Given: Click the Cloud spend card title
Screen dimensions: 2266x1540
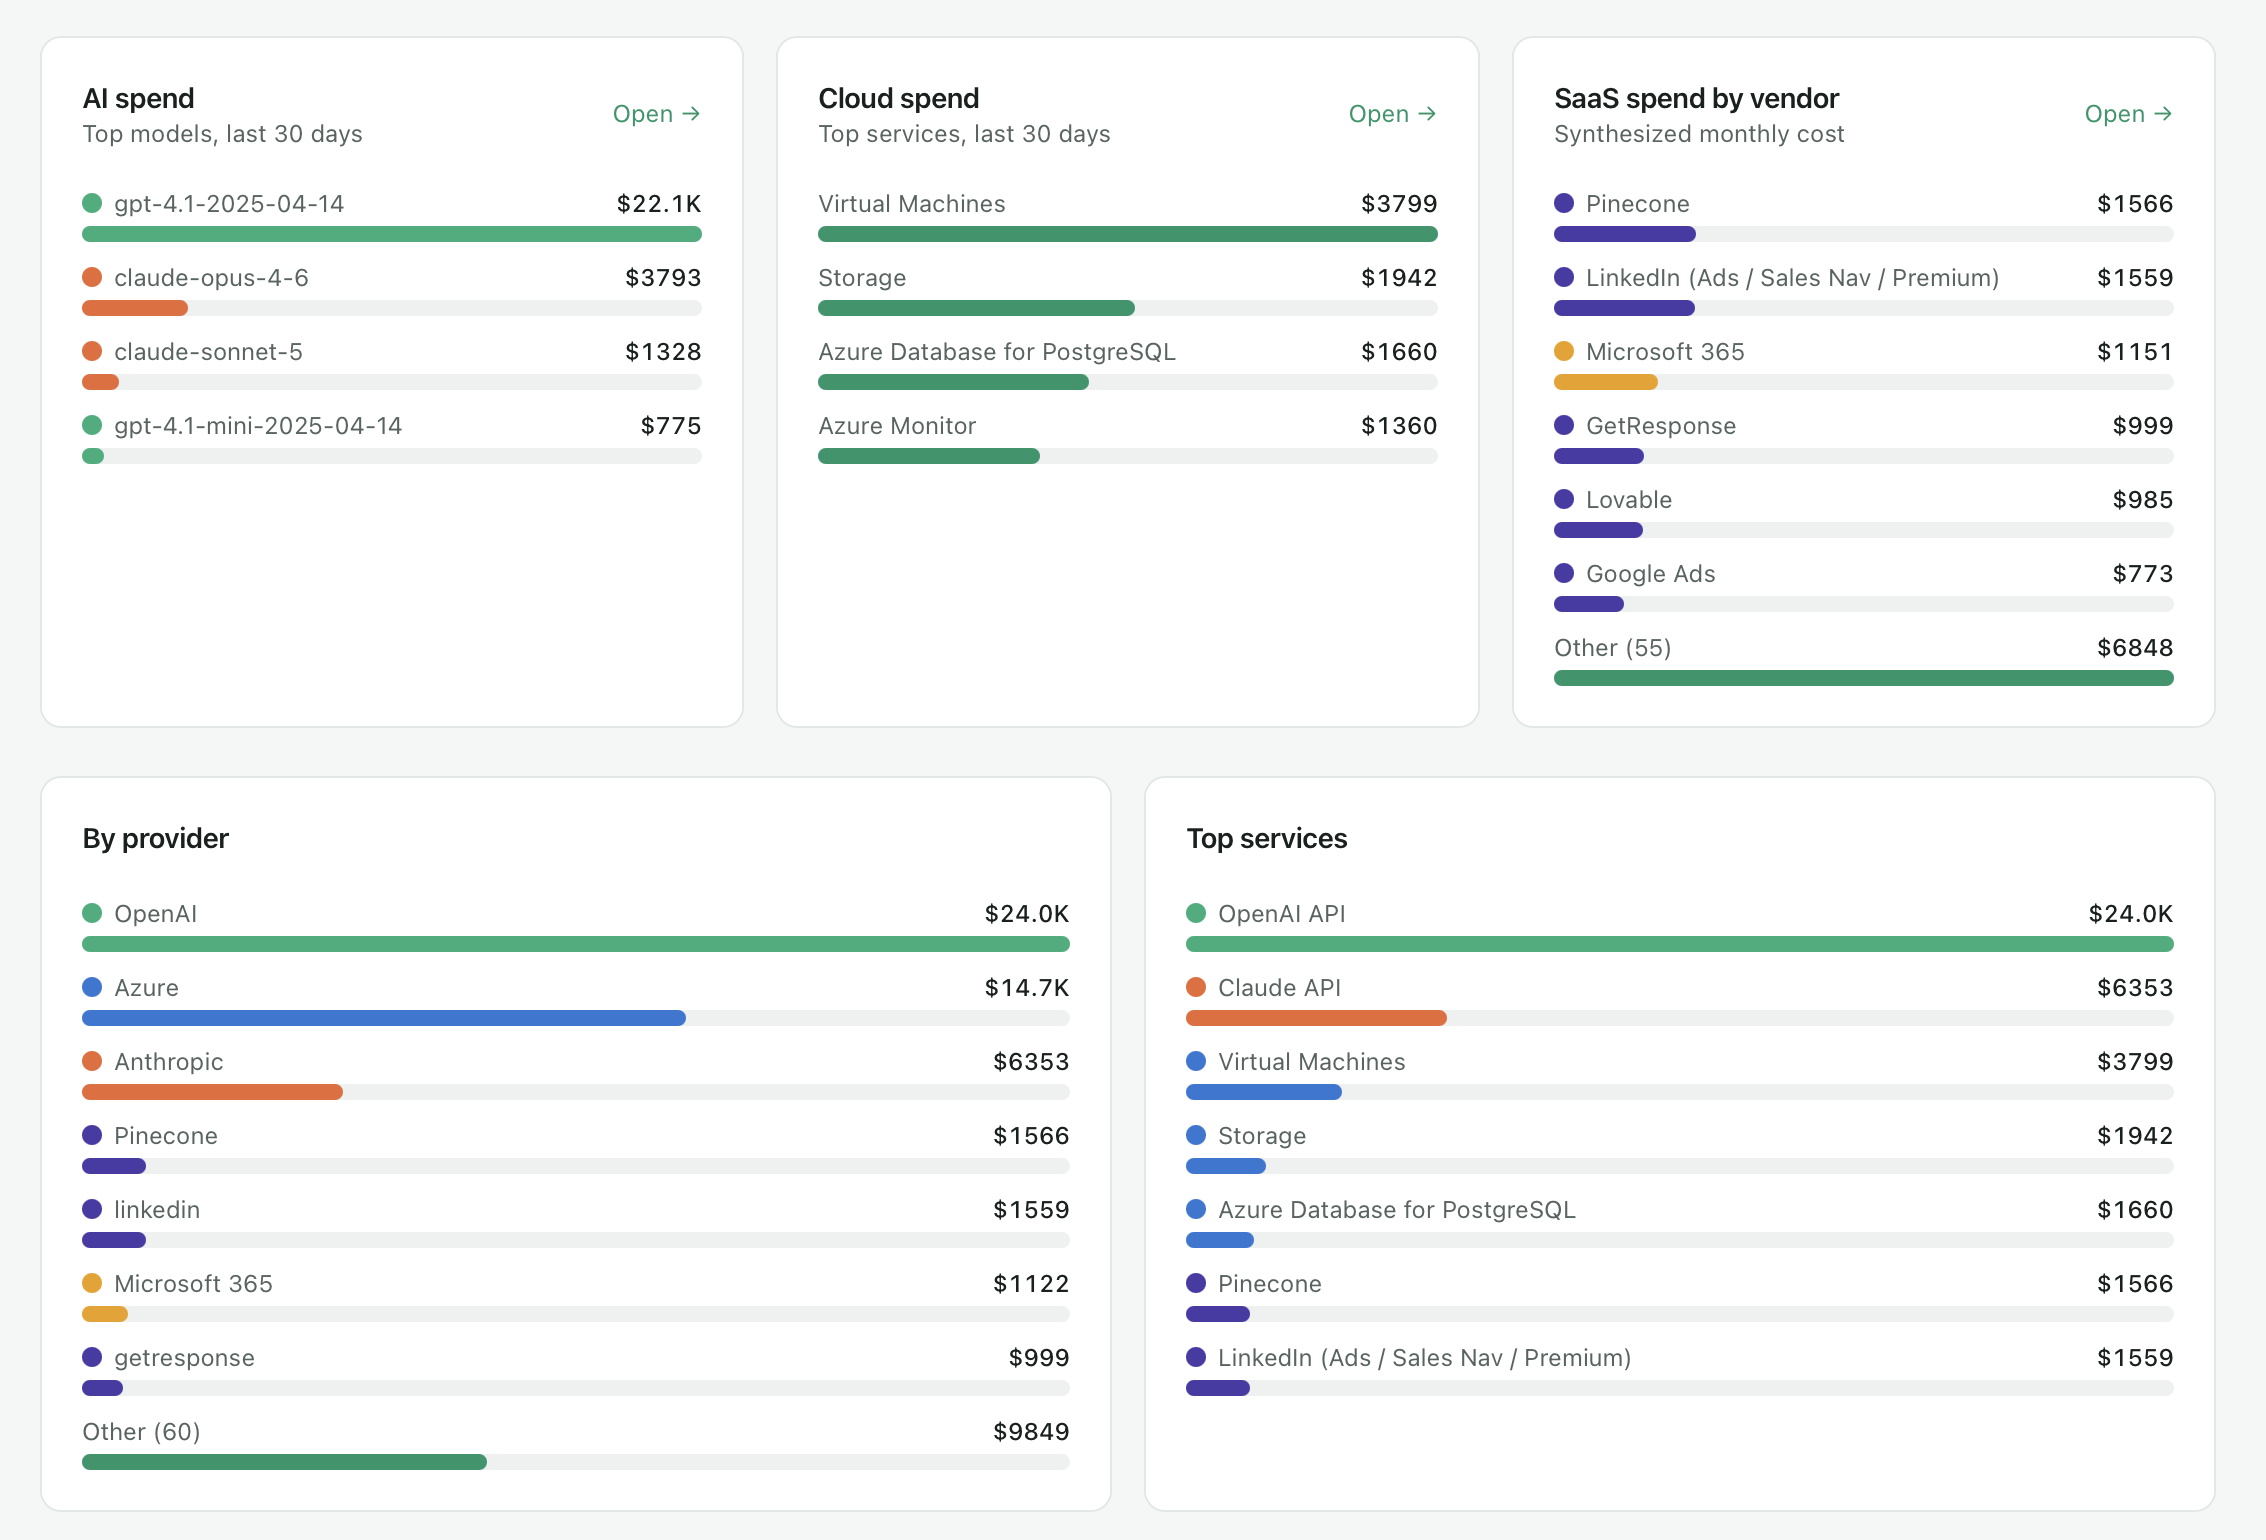Looking at the screenshot, I should [x=898, y=98].
